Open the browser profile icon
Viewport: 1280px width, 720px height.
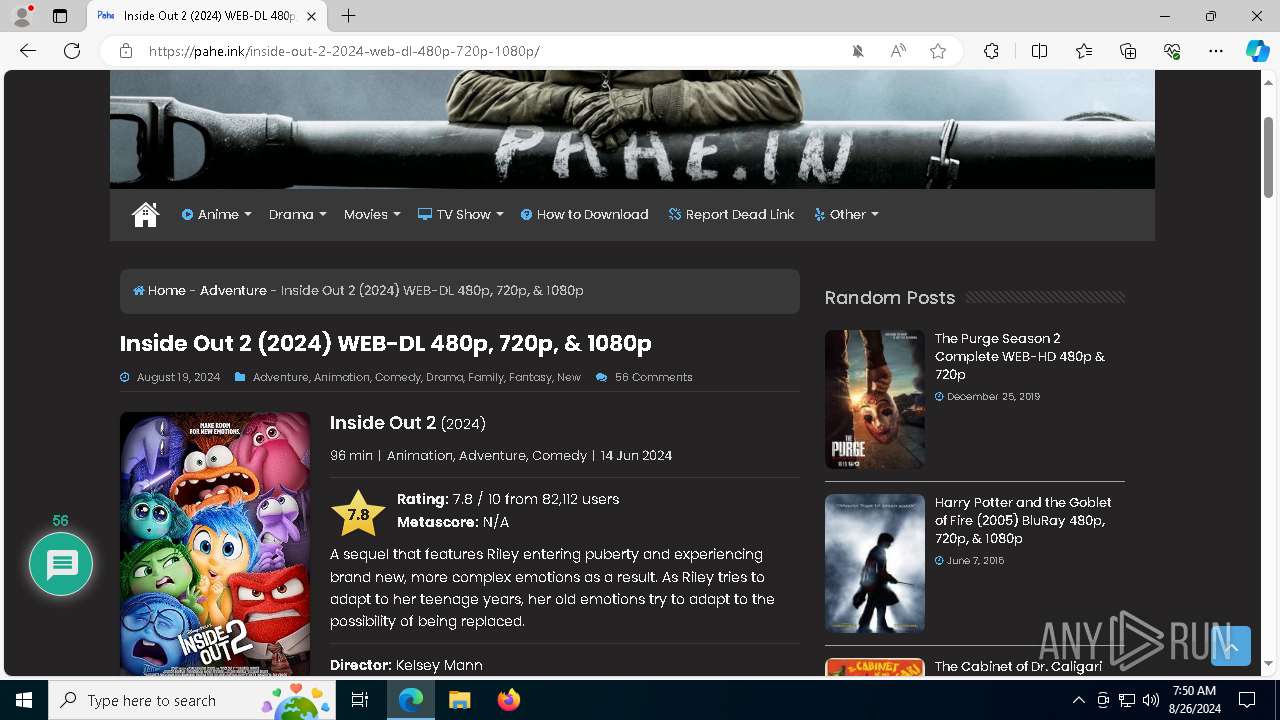point(22,16)
